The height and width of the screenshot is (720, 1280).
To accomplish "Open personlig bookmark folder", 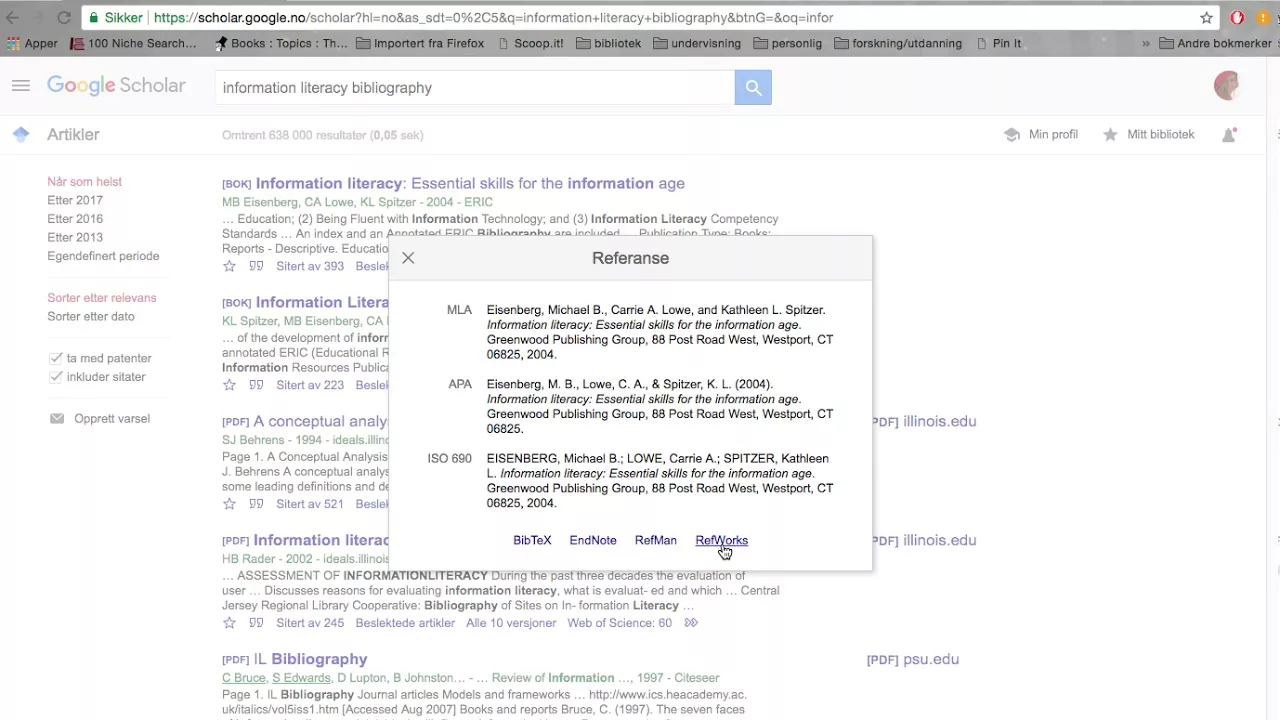I will point(787,43).
